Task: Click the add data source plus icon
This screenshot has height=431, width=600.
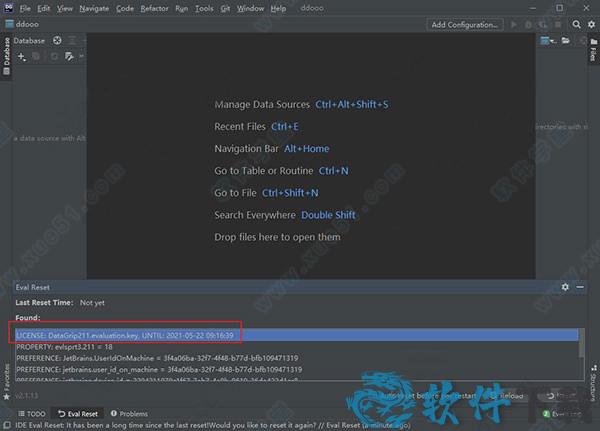Action: click(x=19, y=56)
